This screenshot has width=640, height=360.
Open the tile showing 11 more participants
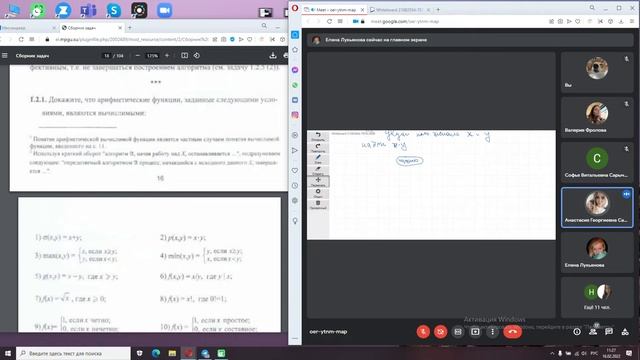597,297
